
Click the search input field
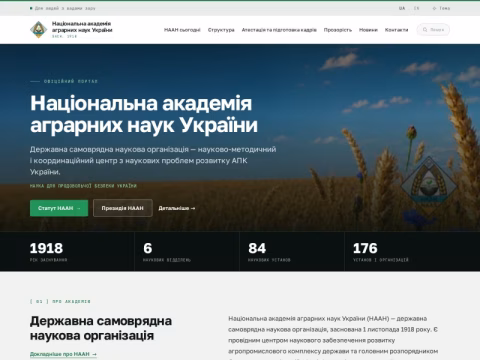coord(433,30)
